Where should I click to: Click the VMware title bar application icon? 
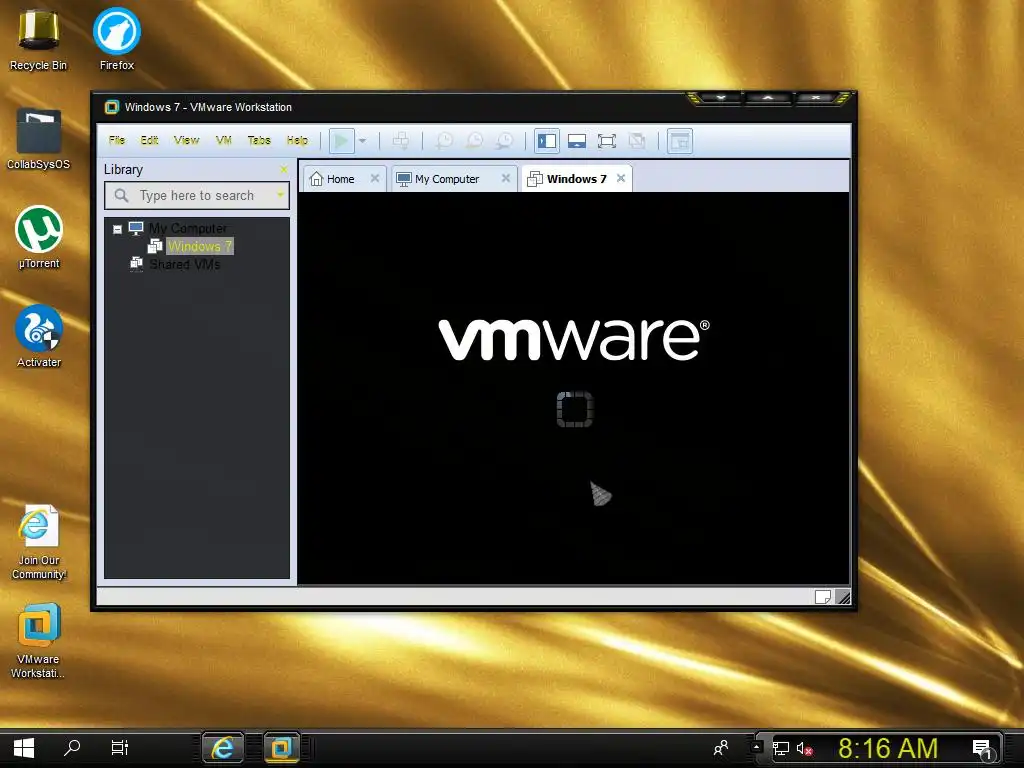pyautogui.click(x=112, y=107)
